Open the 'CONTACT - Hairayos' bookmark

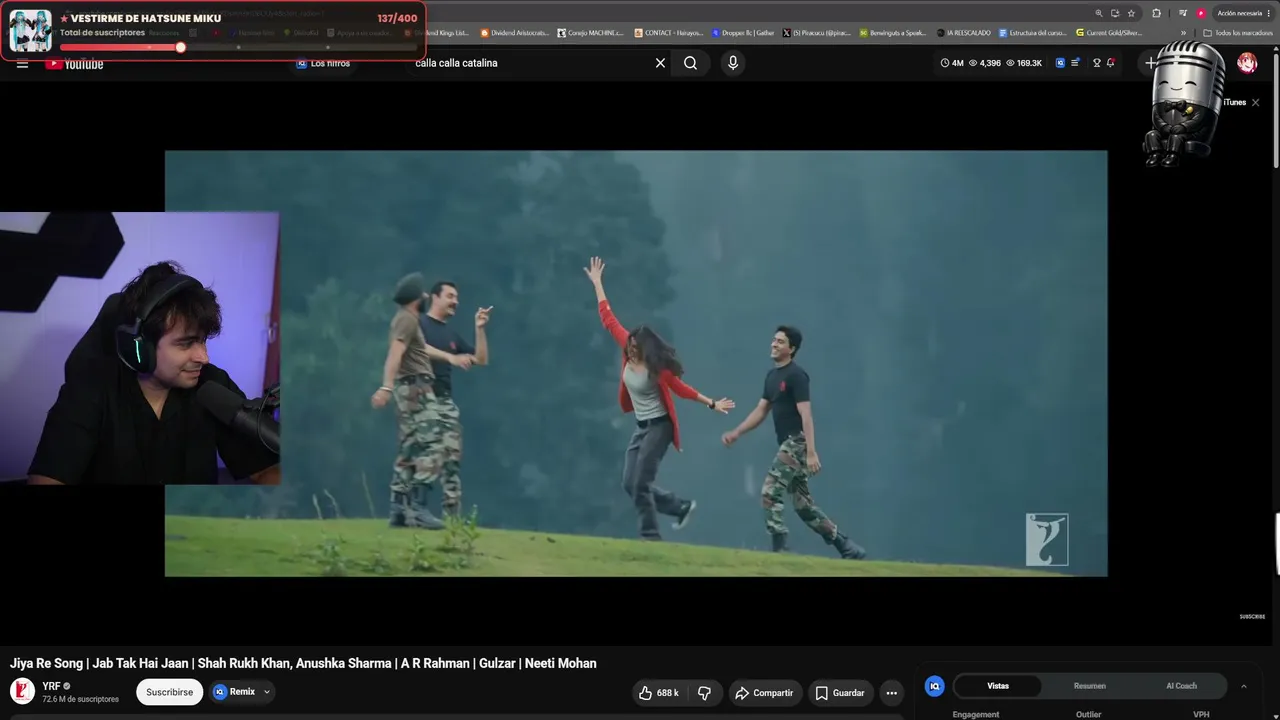tap(669, 33)
